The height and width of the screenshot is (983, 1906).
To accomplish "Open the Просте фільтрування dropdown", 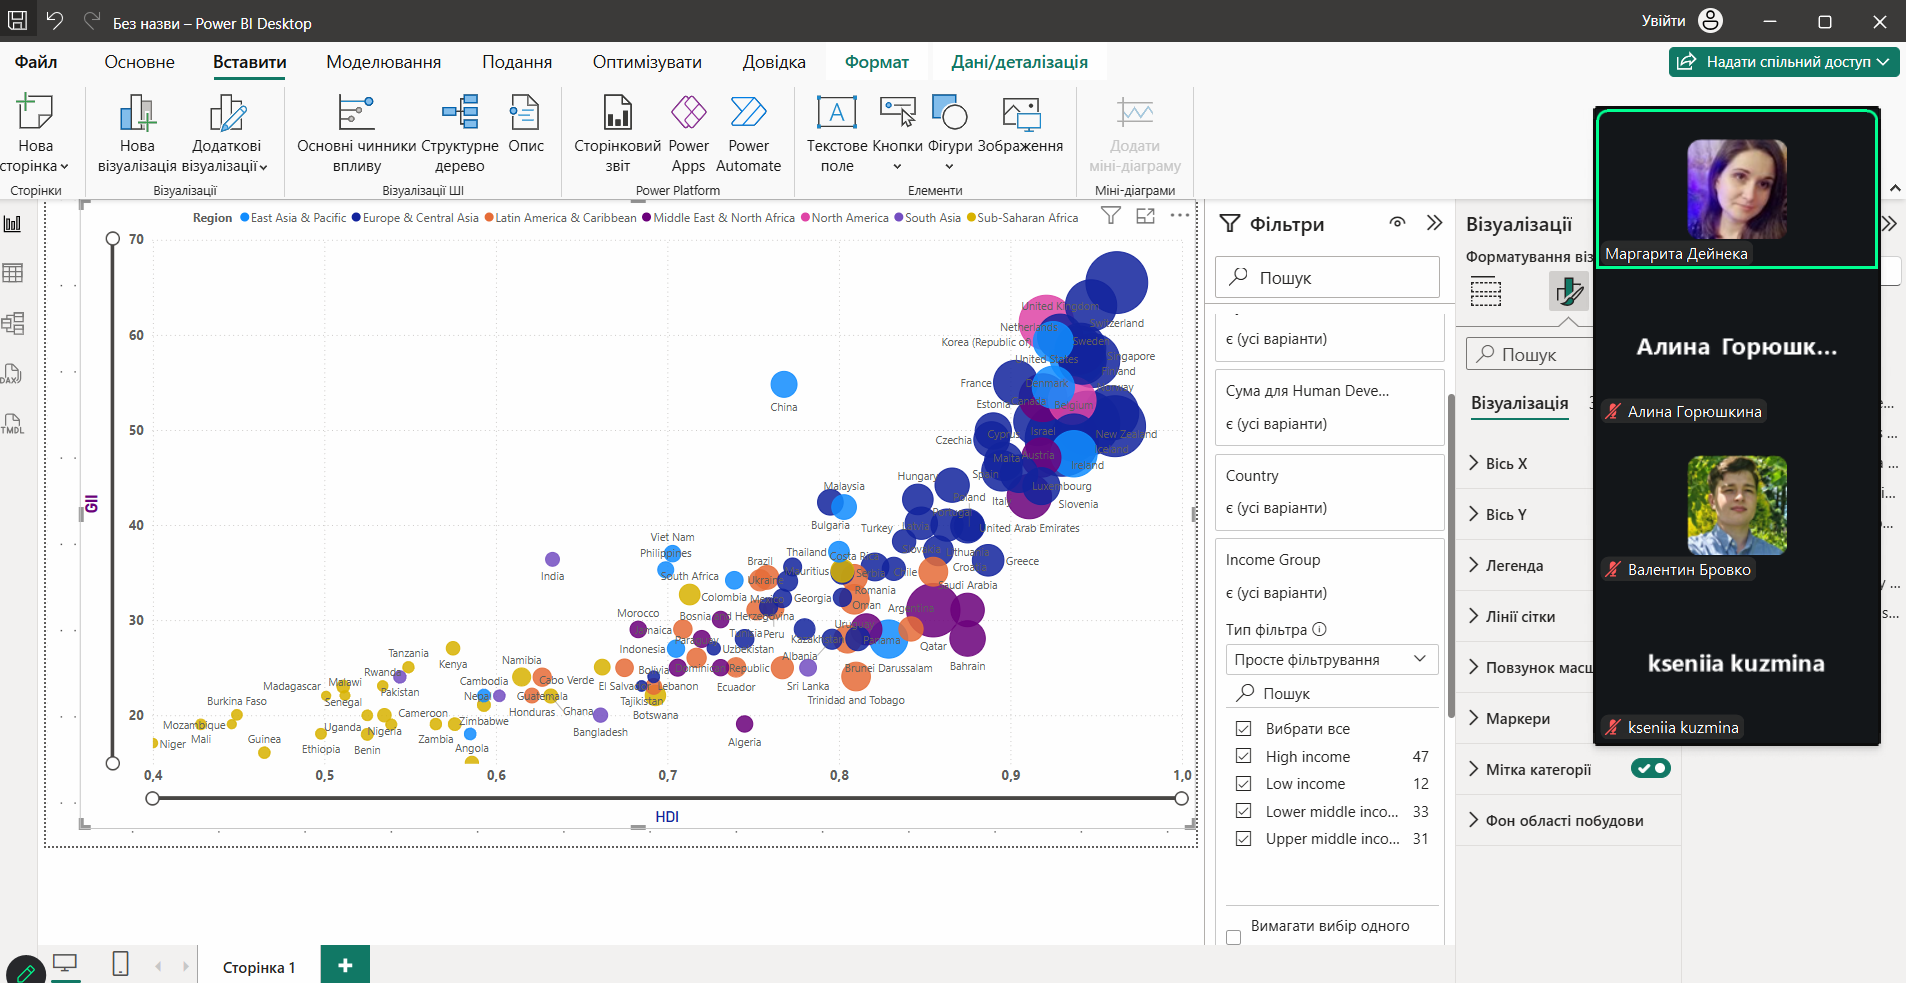I will pyautogui.click(x=1333, y=659).
